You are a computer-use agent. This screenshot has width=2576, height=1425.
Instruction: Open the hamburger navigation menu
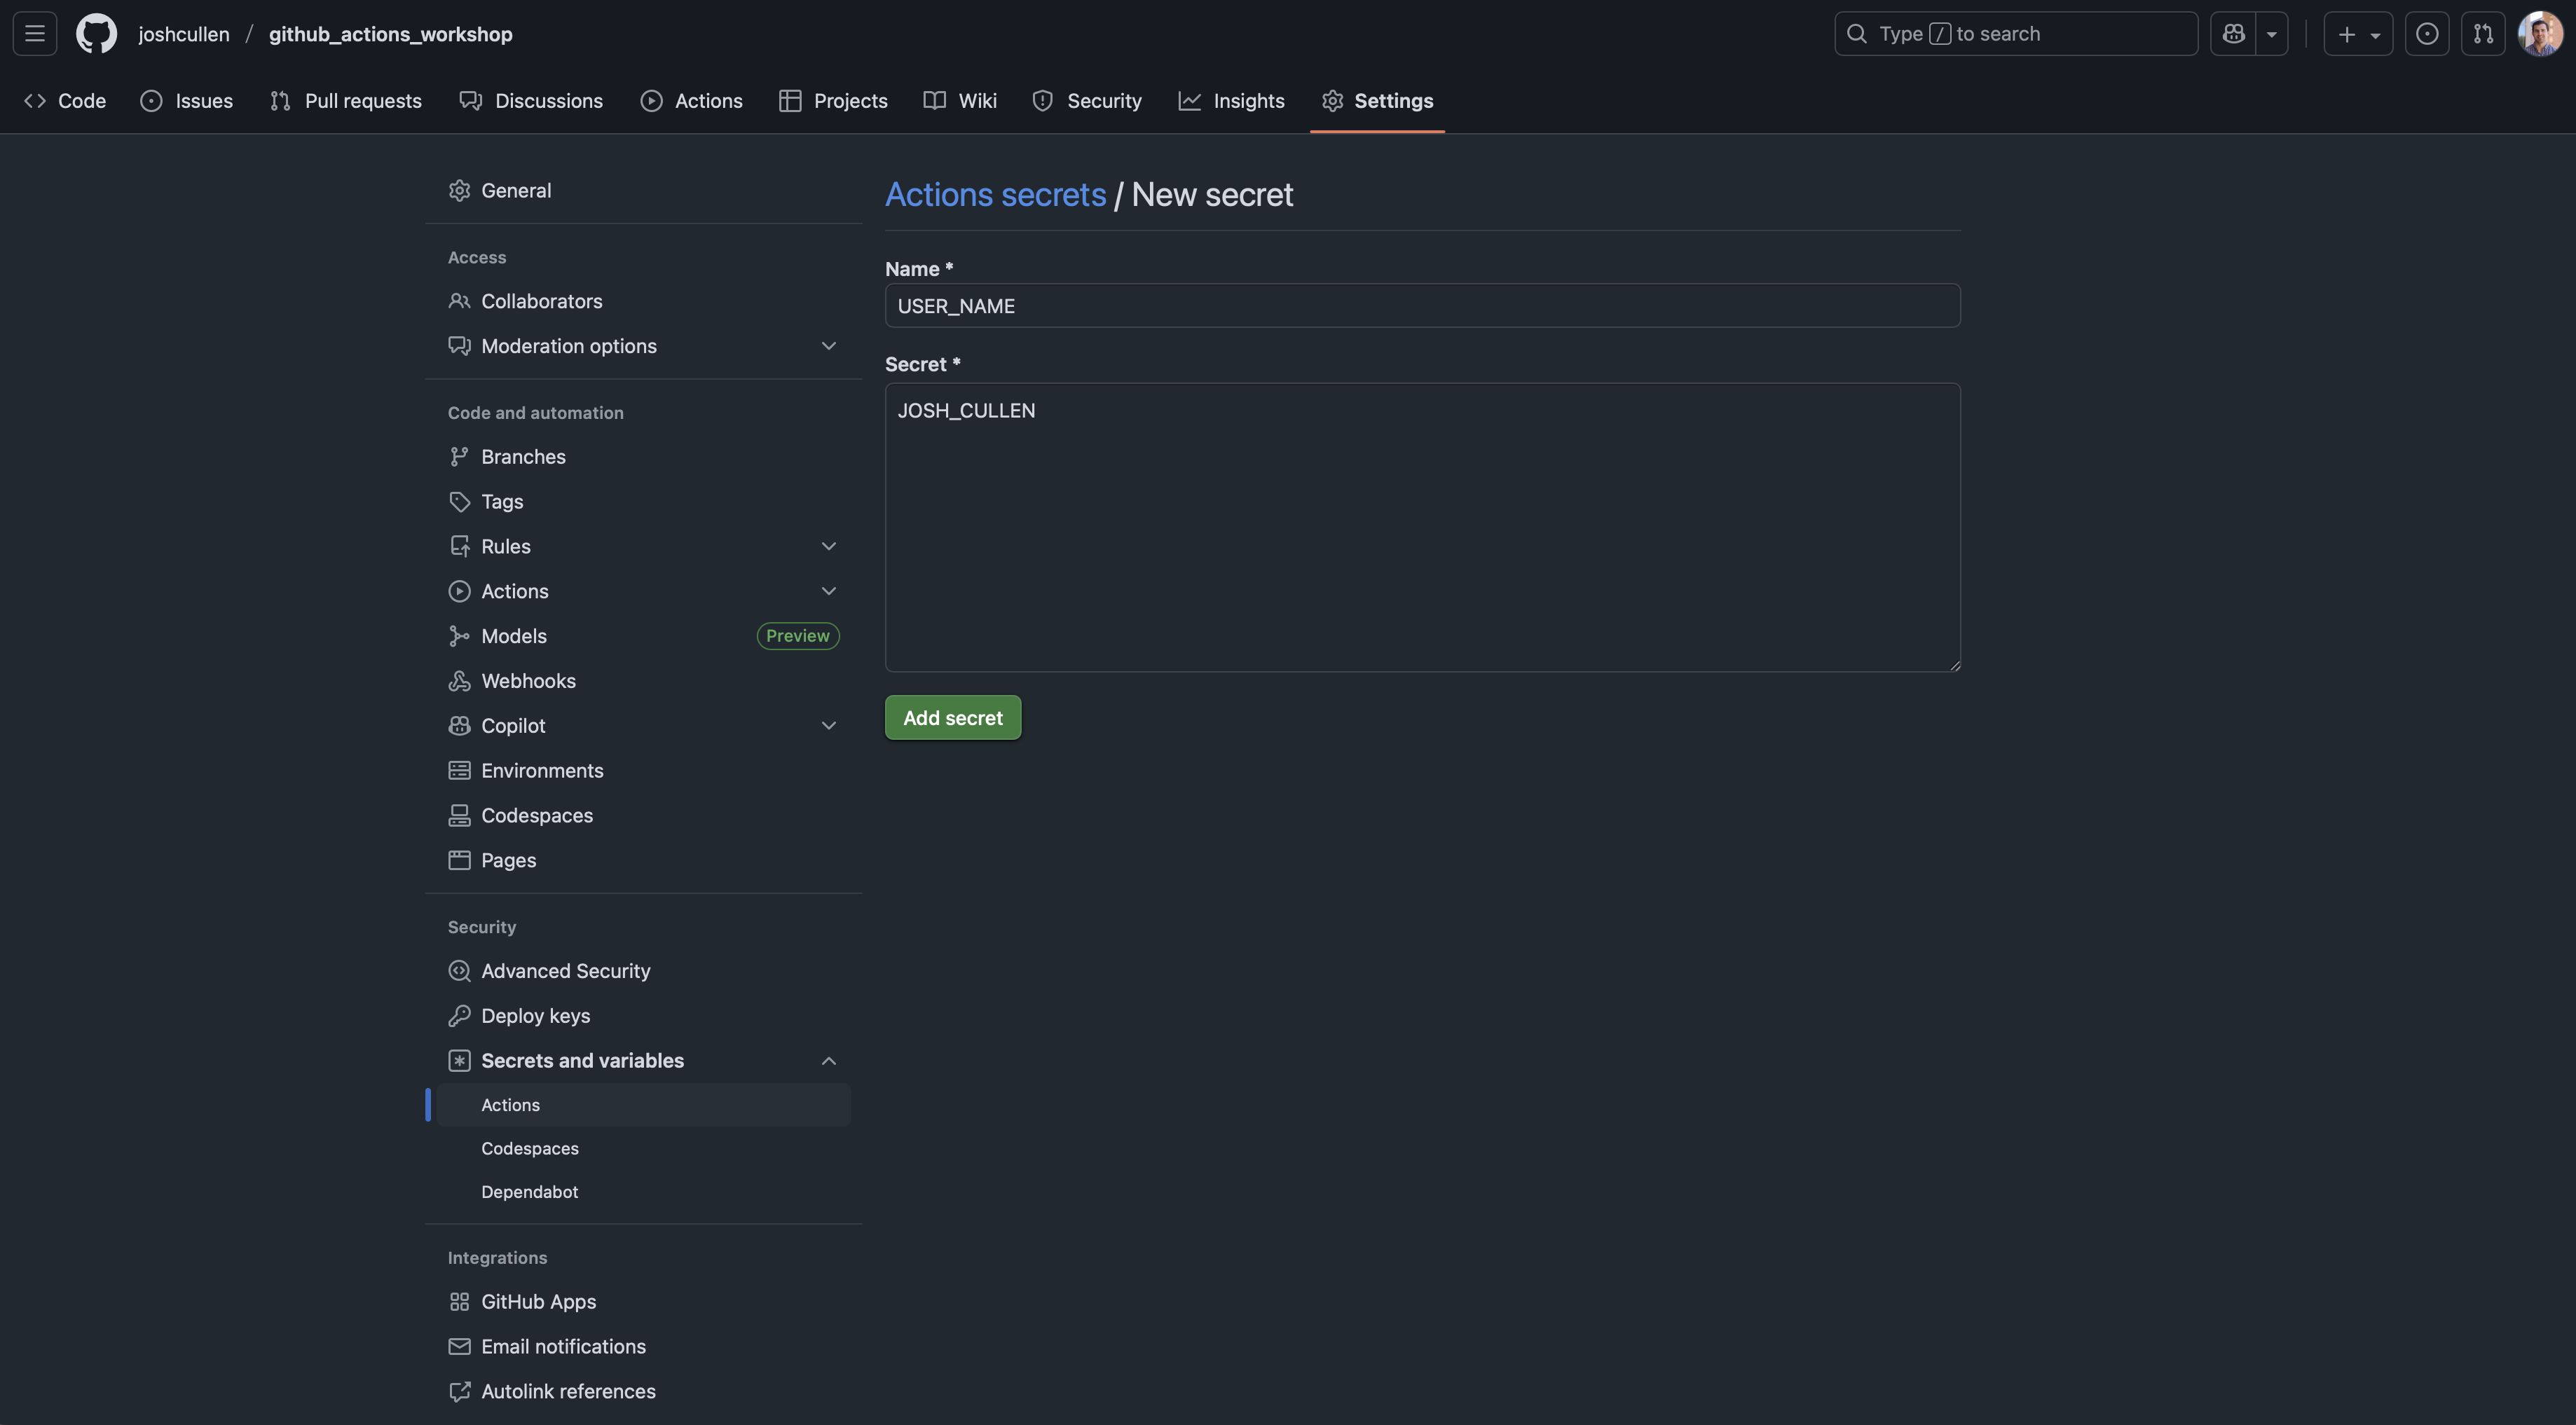pos(35,34)
